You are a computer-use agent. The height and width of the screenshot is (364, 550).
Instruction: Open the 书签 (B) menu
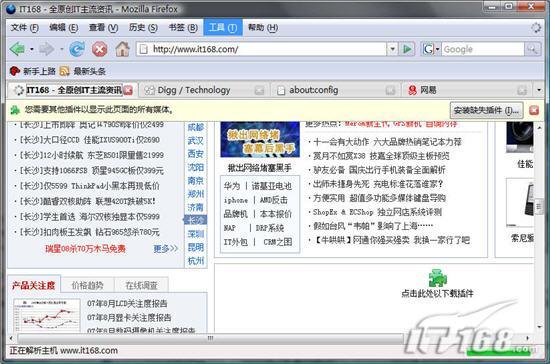pos(183,28)
